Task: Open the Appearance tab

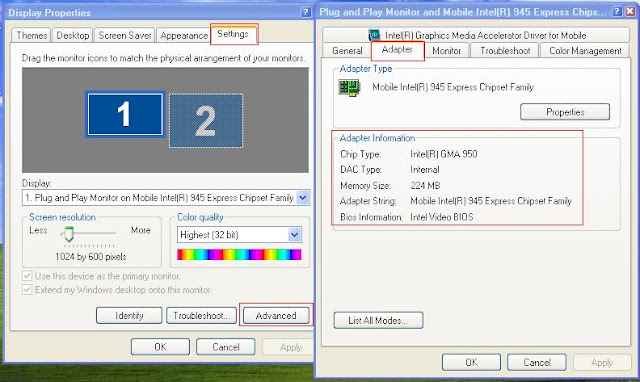Action: 184,36
